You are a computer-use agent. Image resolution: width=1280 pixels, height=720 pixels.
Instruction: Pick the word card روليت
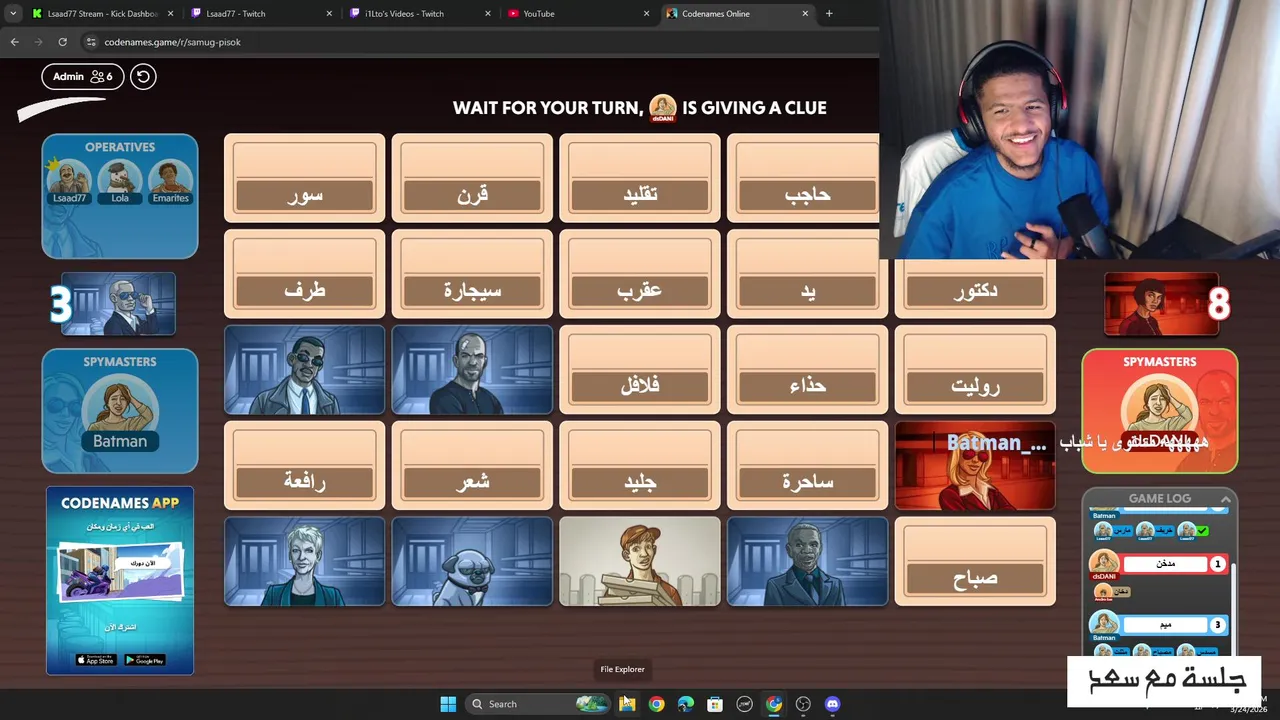point(975,370)
